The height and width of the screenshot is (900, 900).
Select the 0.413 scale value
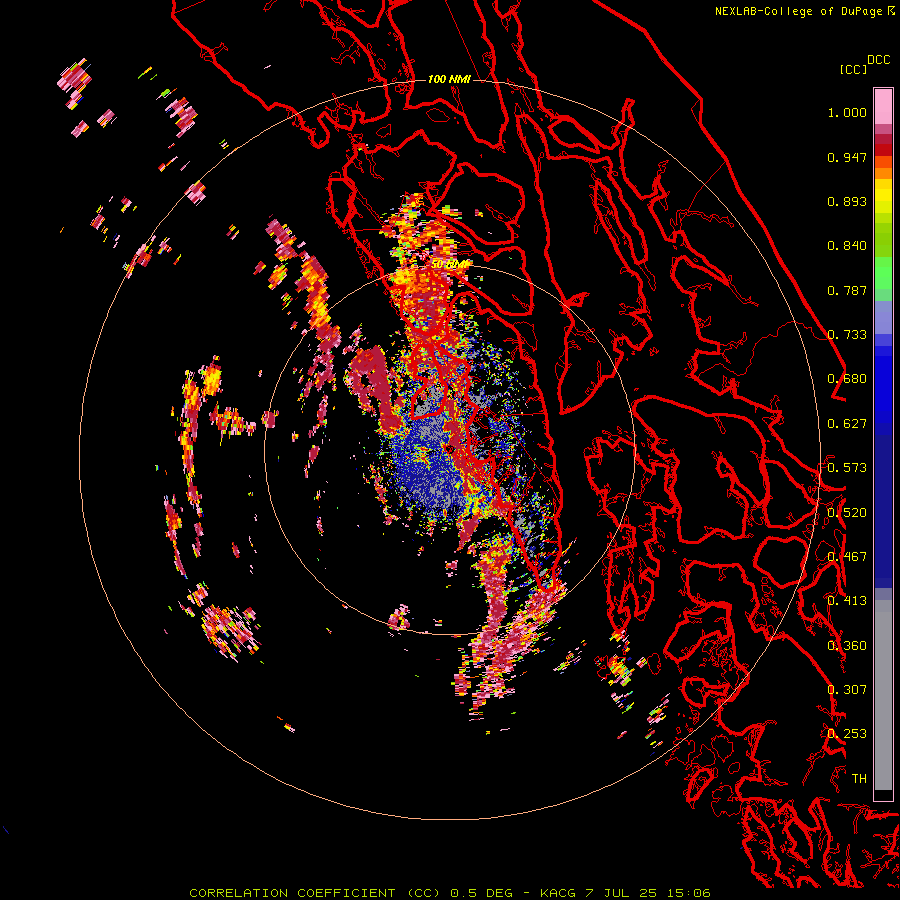pos(847,601)
